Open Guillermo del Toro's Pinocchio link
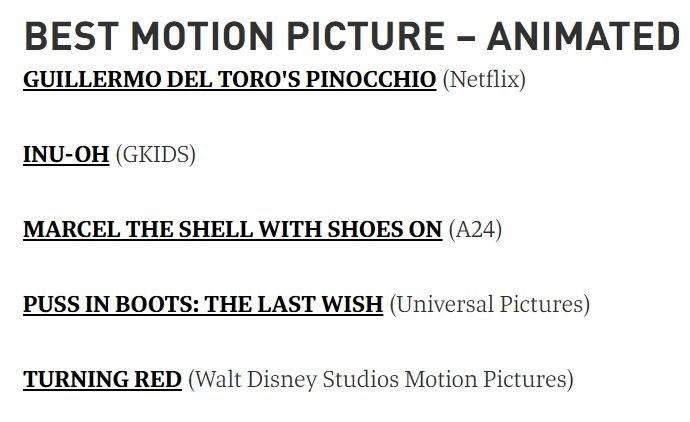The width and height of the screenshot is (690, 422). [229, 79]
